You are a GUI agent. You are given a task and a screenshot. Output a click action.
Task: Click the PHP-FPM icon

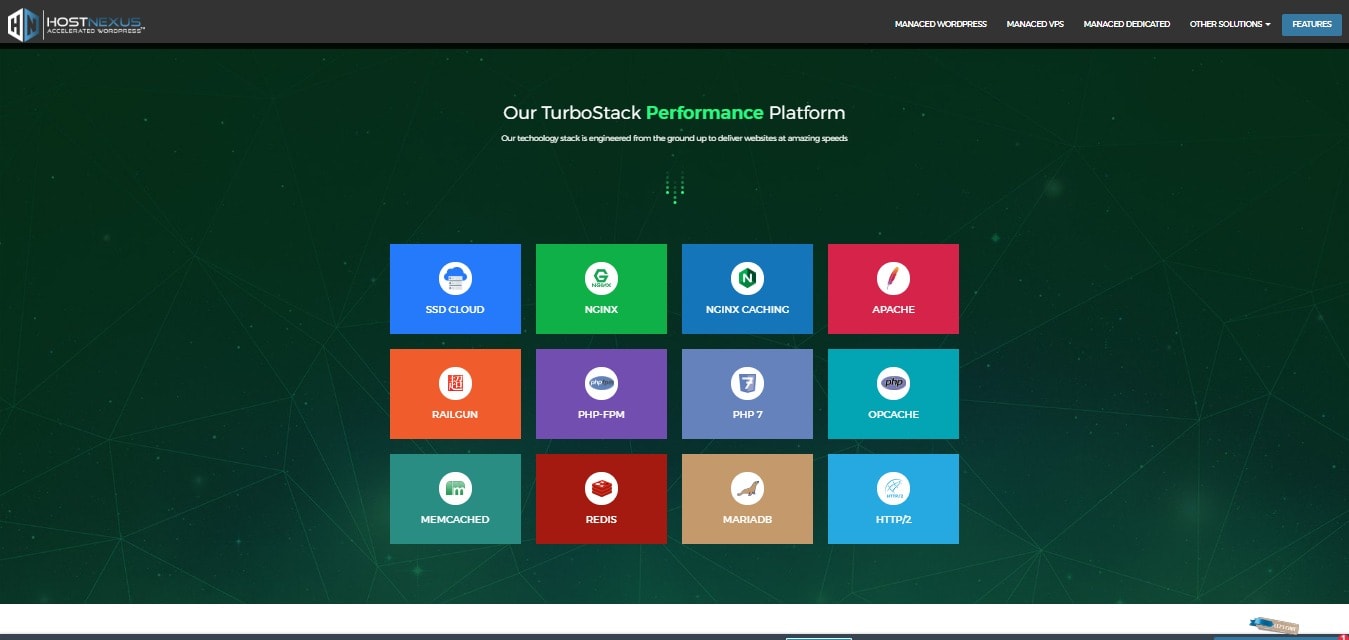[601, 382]
